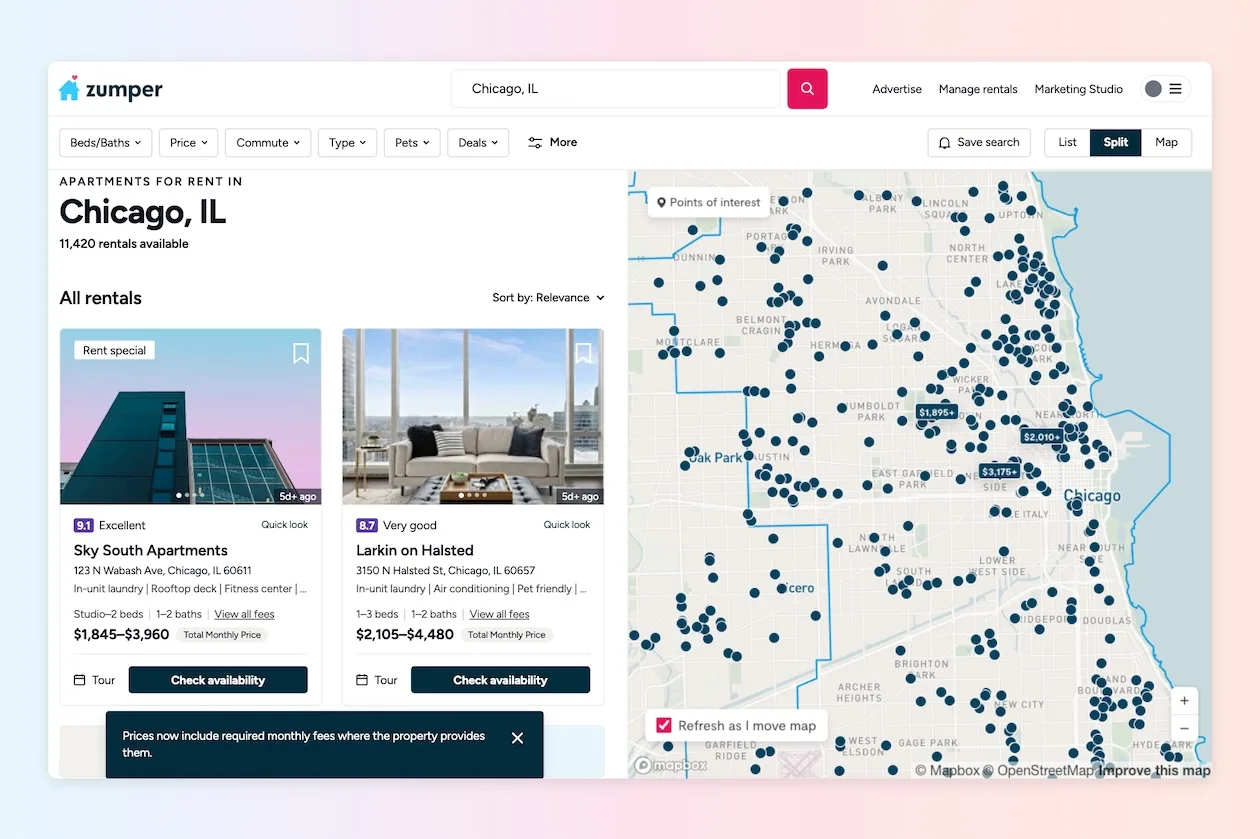Click the $2,010+ map price marker
Image resolution: width=1260 pixels, height=839 pixels.
(x=1041, y=437)
